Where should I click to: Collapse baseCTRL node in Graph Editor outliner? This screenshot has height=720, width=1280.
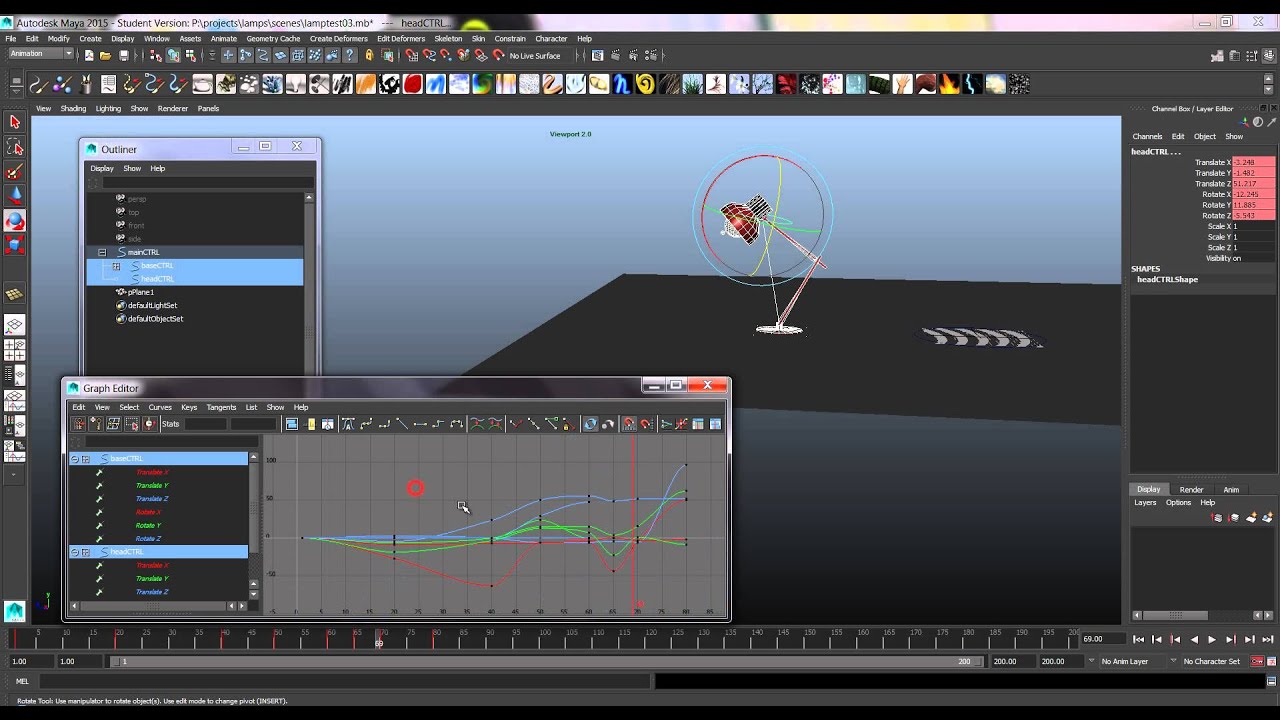pyautogui.click(x=75, y=459)
